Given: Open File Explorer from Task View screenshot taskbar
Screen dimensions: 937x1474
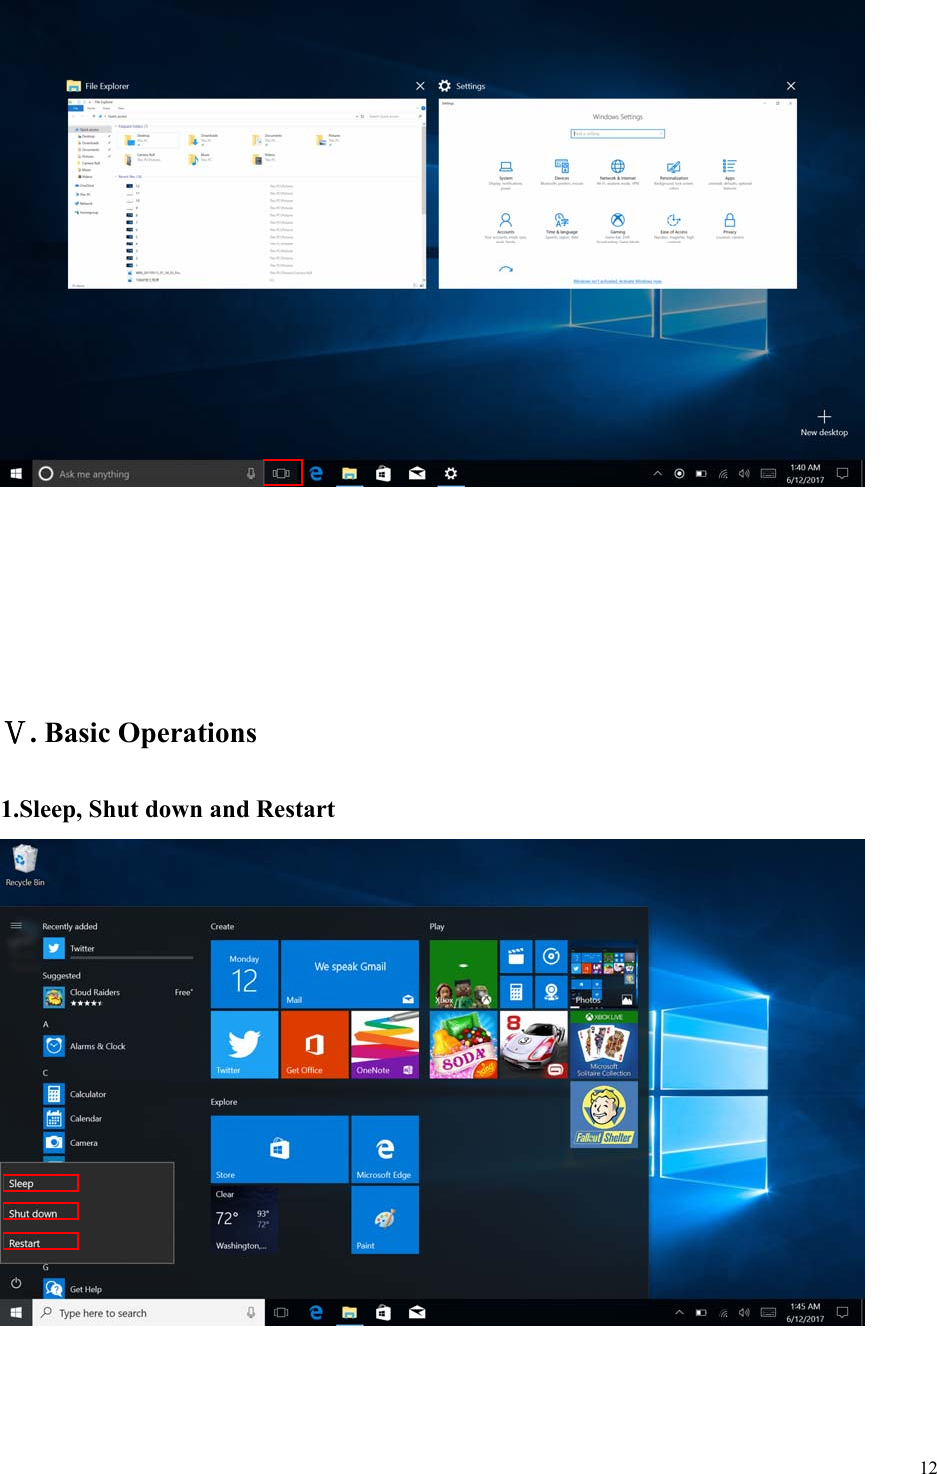Looking at the screenshot, I should pos(350,473).
